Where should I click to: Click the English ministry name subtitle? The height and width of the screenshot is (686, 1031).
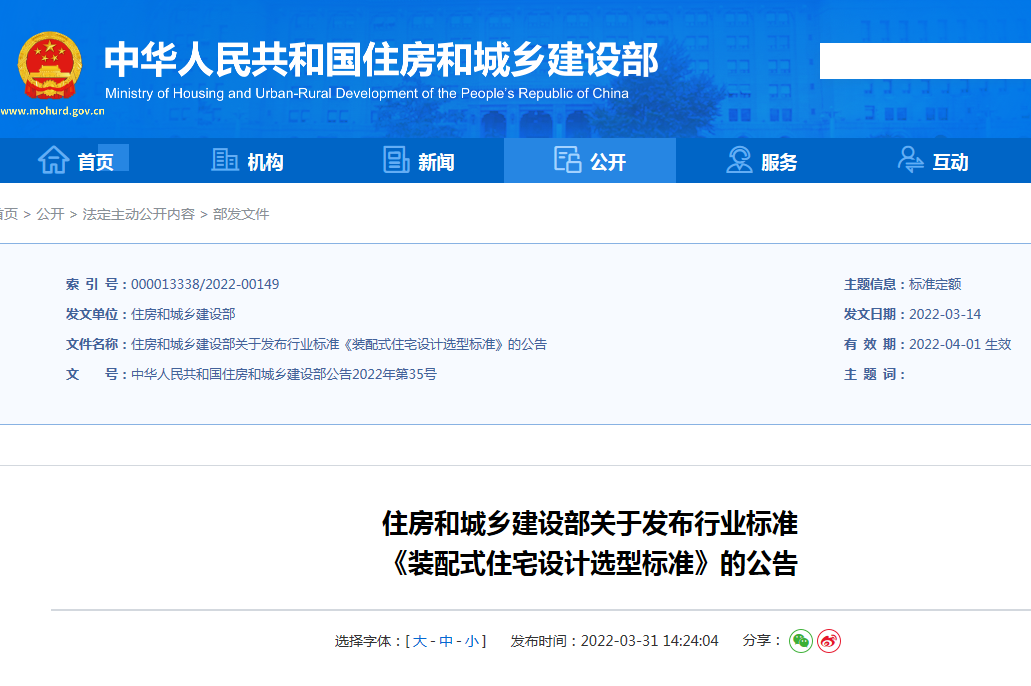(367, 93)
